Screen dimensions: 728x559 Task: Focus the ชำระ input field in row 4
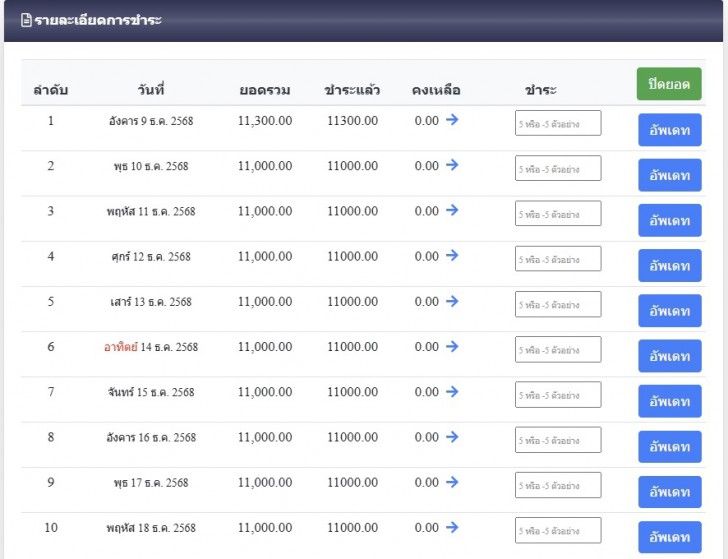558,259
